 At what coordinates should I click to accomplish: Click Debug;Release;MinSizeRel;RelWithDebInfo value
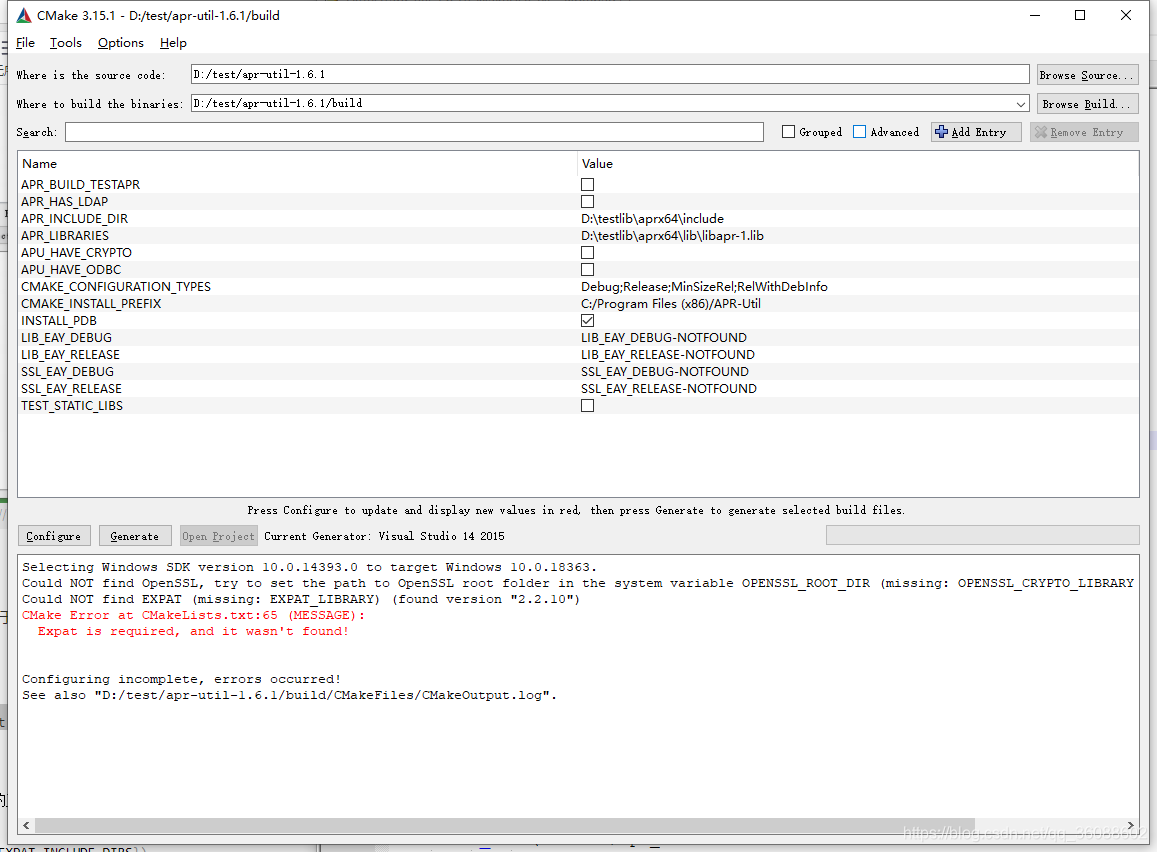click(704, 286)
